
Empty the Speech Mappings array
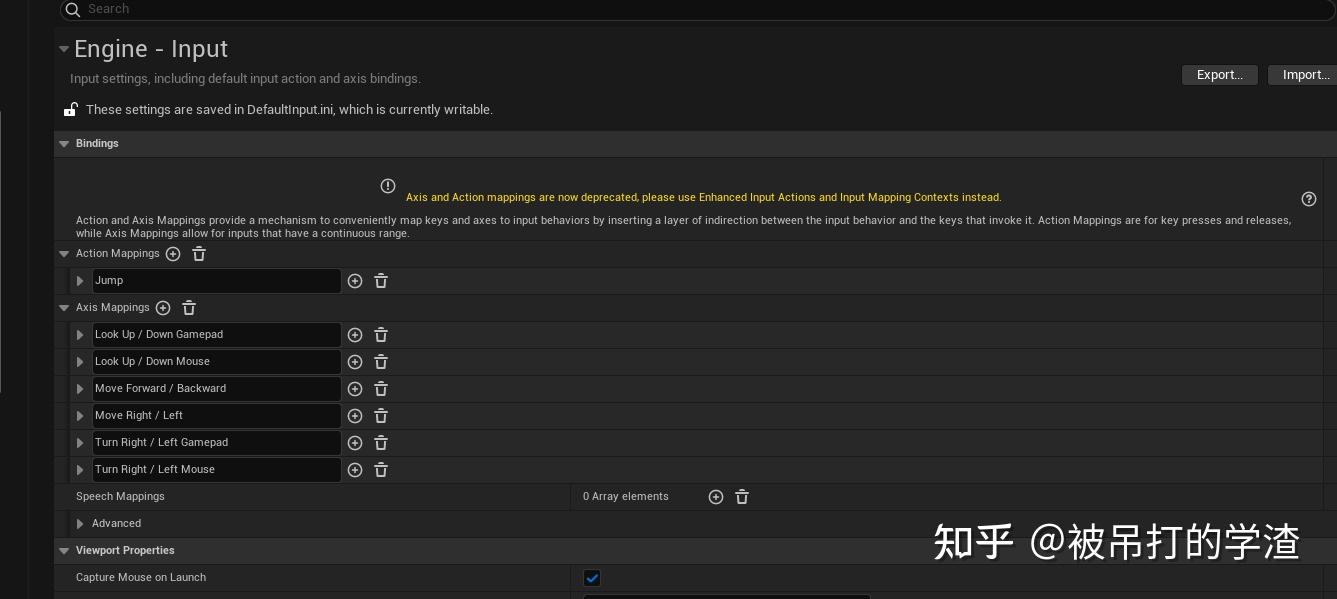click(742, 497)
